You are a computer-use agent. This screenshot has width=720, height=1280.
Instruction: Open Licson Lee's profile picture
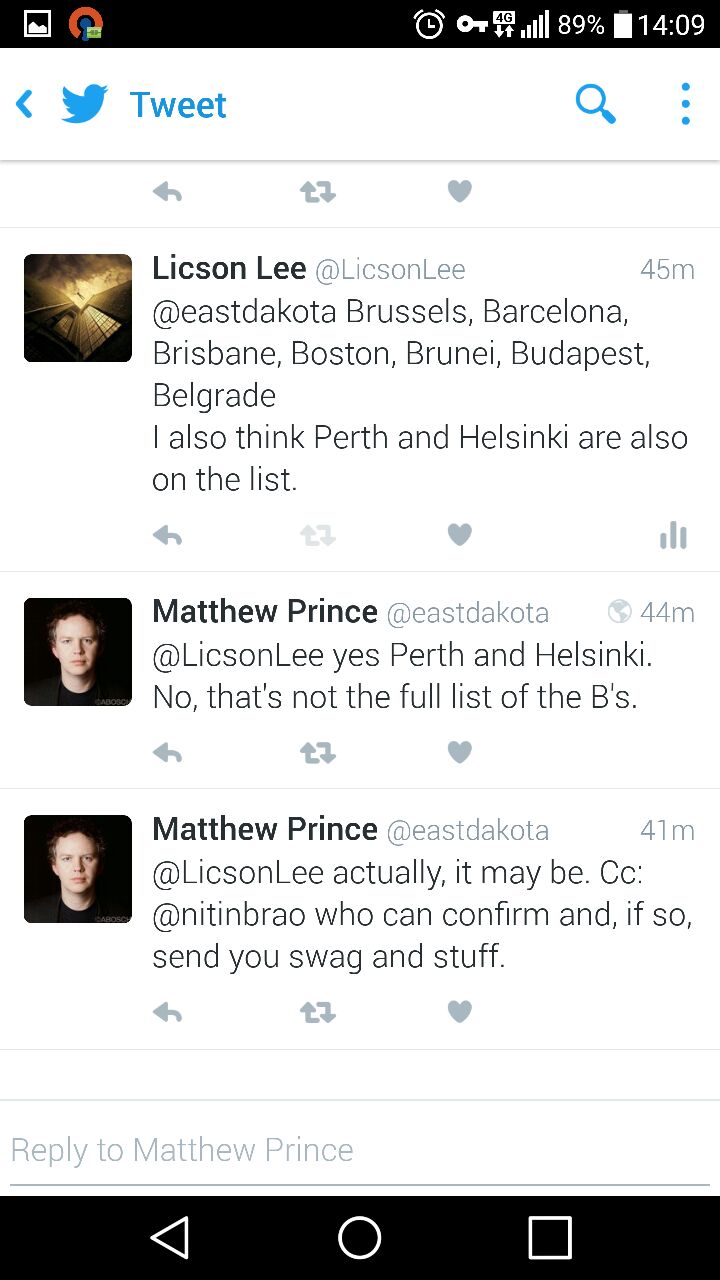78,308
